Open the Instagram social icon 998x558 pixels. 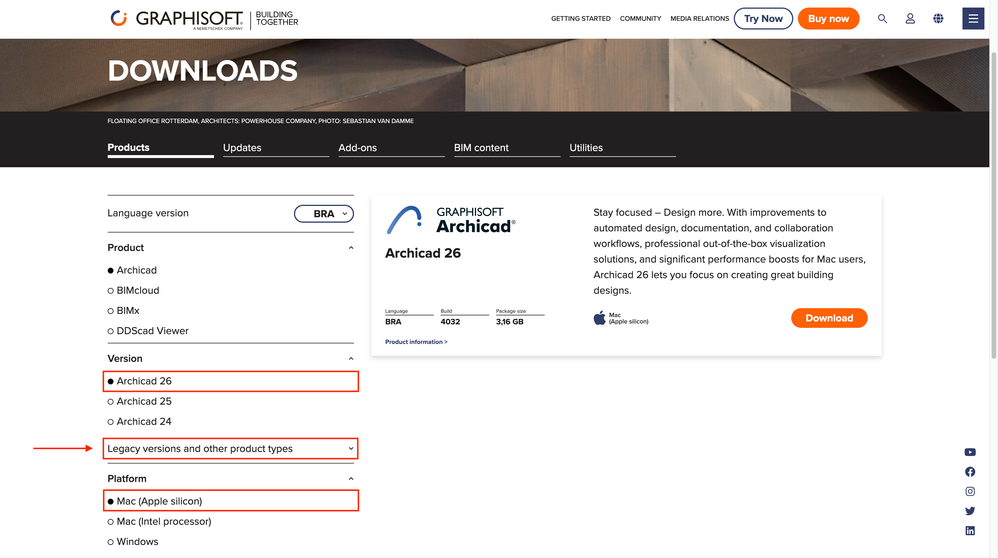(x=970, y=491)
